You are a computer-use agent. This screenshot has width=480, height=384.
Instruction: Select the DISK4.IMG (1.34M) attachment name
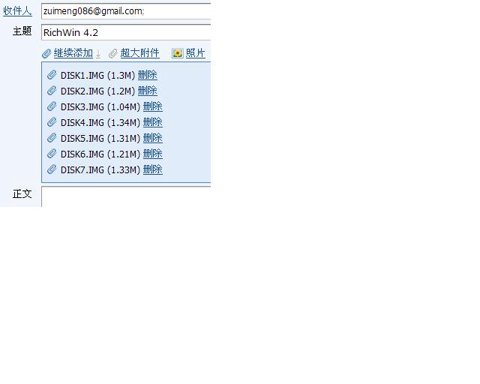(100, 123)
